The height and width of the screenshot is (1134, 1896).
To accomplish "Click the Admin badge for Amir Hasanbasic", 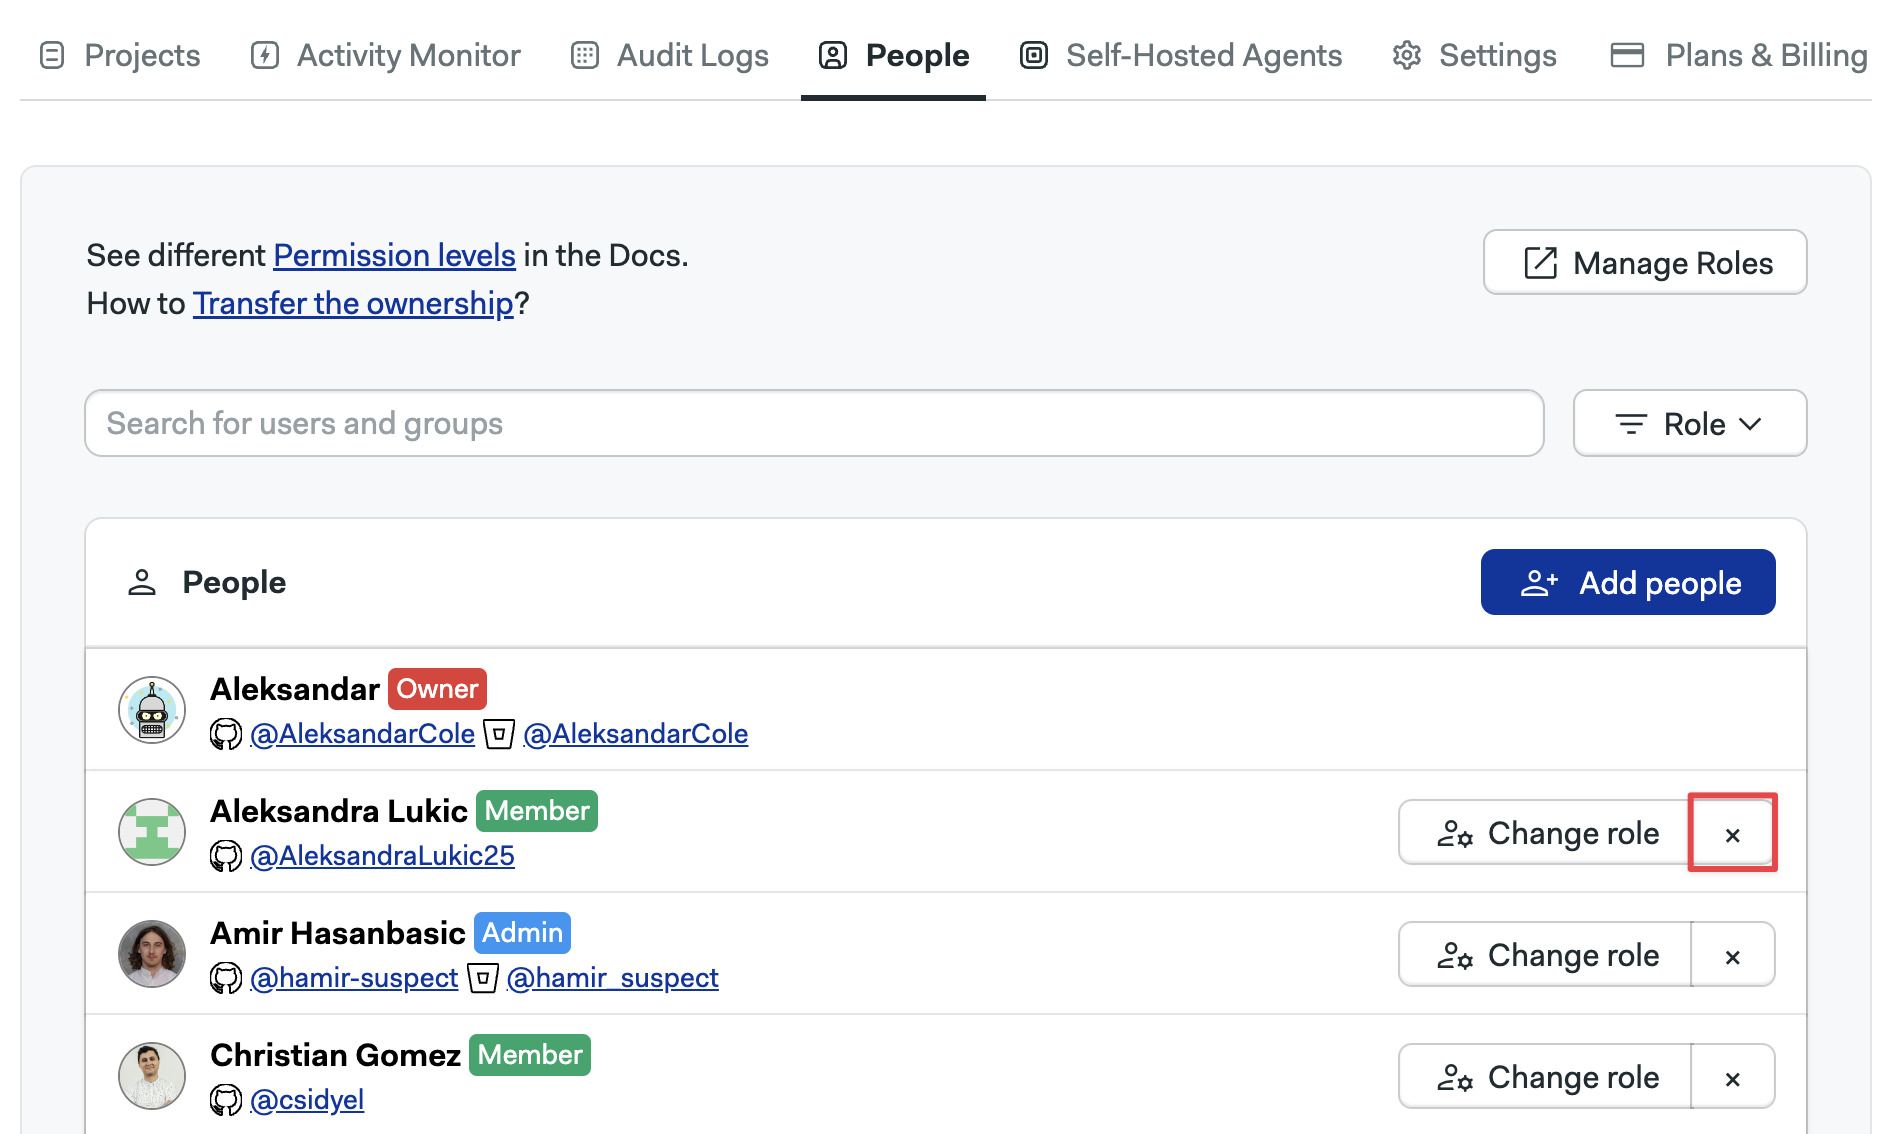I will [x=522, y=933].
